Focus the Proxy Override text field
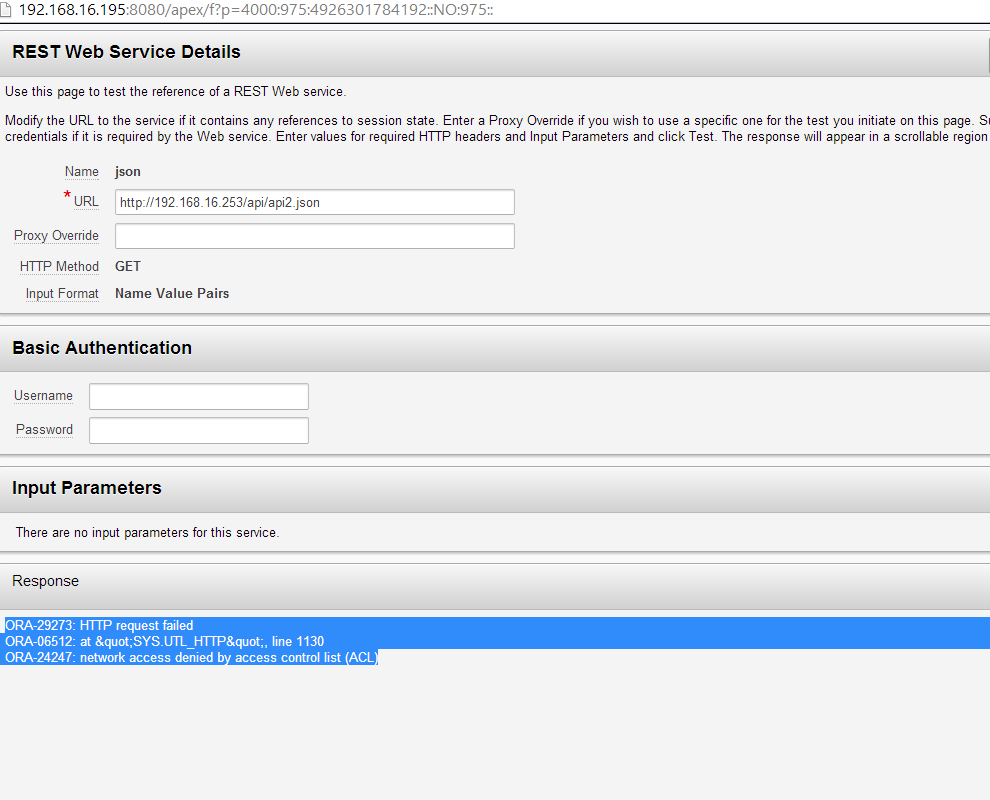 click(314, 236)
